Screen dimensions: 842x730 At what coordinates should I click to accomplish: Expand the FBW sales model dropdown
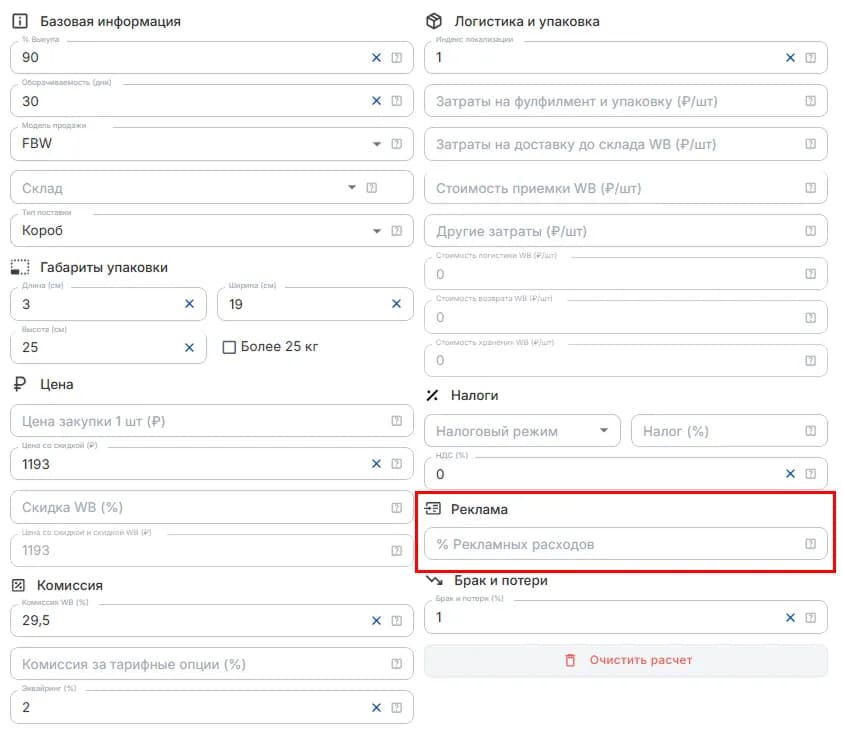point(377,144)
